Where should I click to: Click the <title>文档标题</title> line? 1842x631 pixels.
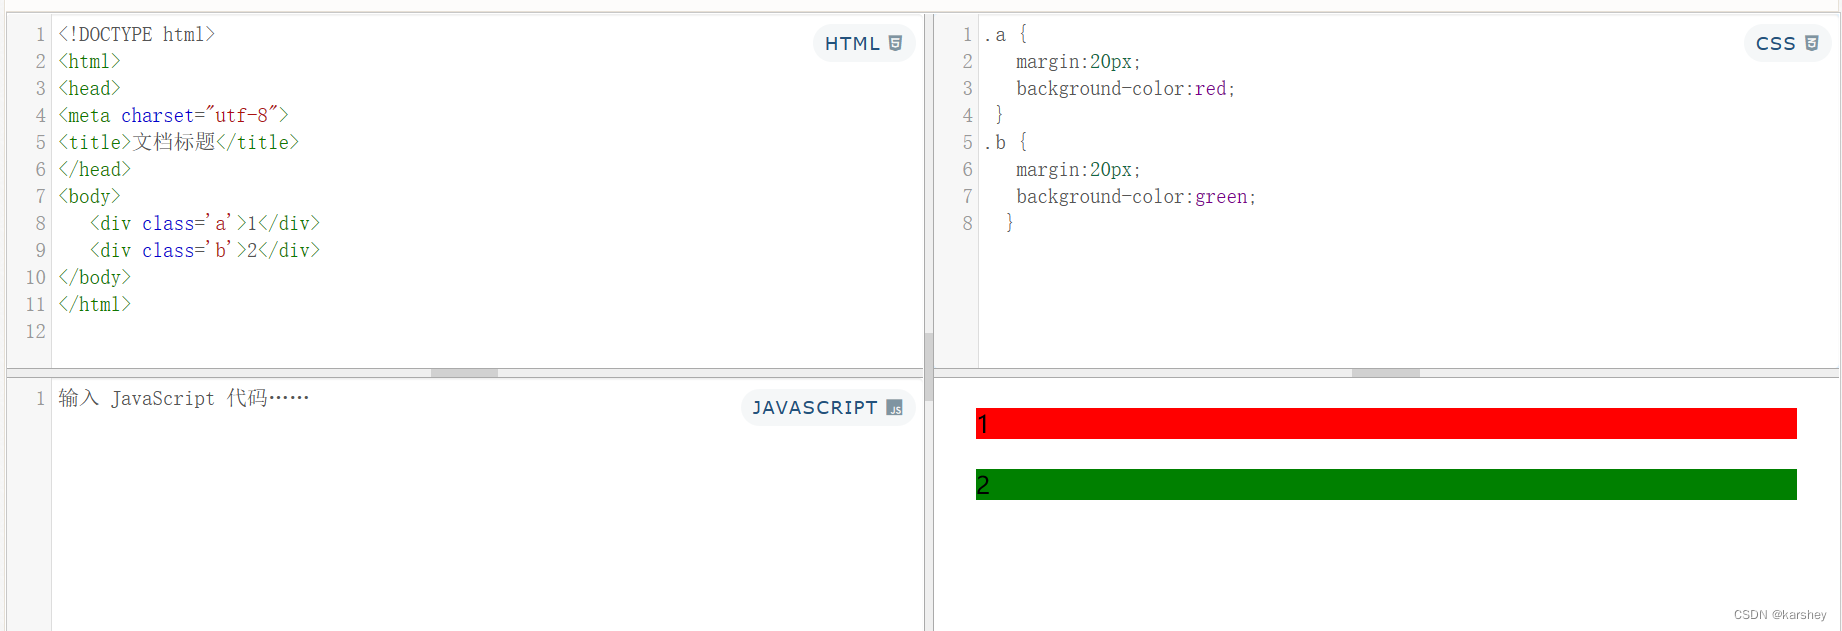pyautogui.click(x=178, y=142)
